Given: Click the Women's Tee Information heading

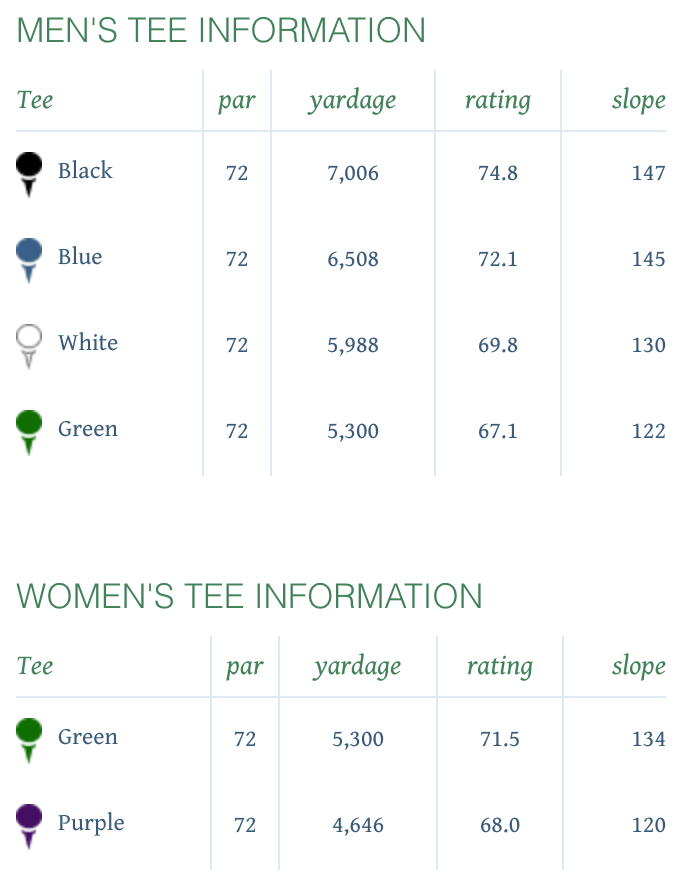Looking at the screenshot, I should coord(249,596).
